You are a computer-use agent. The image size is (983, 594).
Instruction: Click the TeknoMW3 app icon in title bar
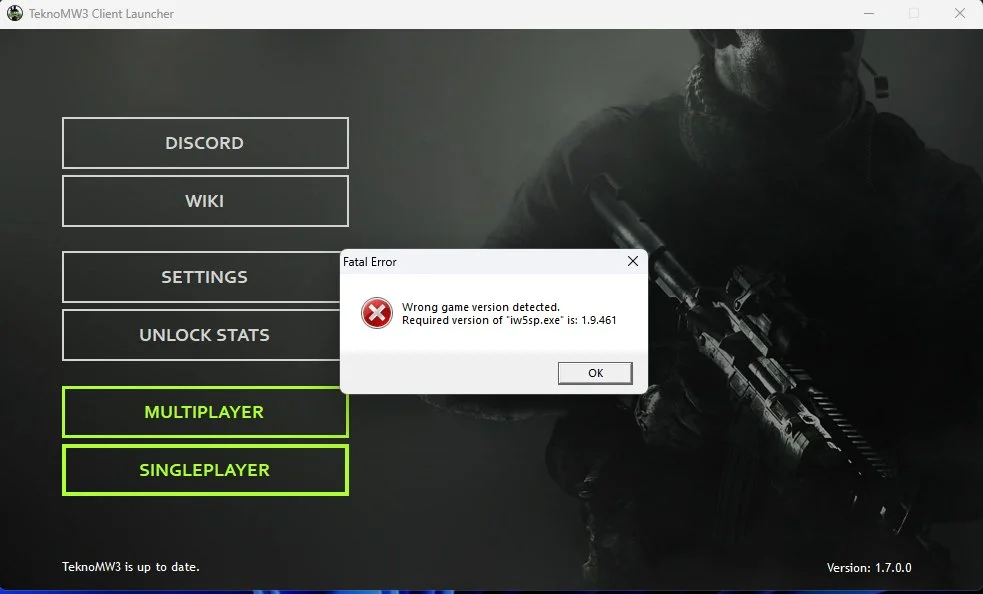[x=14, y=13]
